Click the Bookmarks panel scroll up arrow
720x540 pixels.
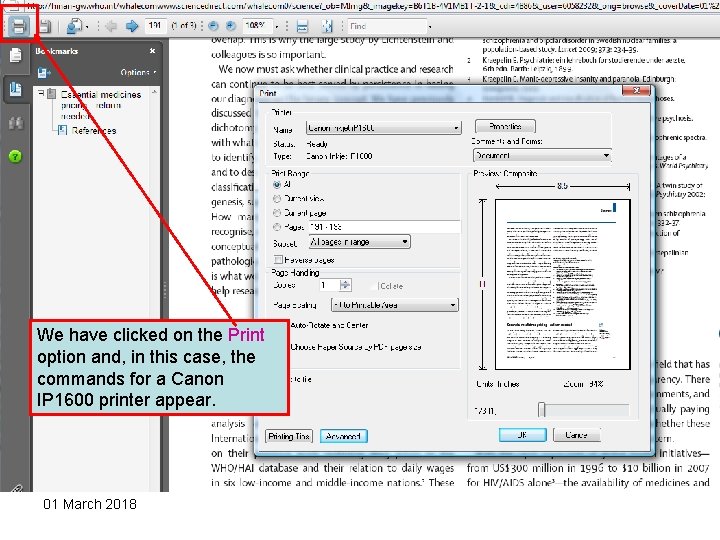pyautogui.click(x=154, y=92)
